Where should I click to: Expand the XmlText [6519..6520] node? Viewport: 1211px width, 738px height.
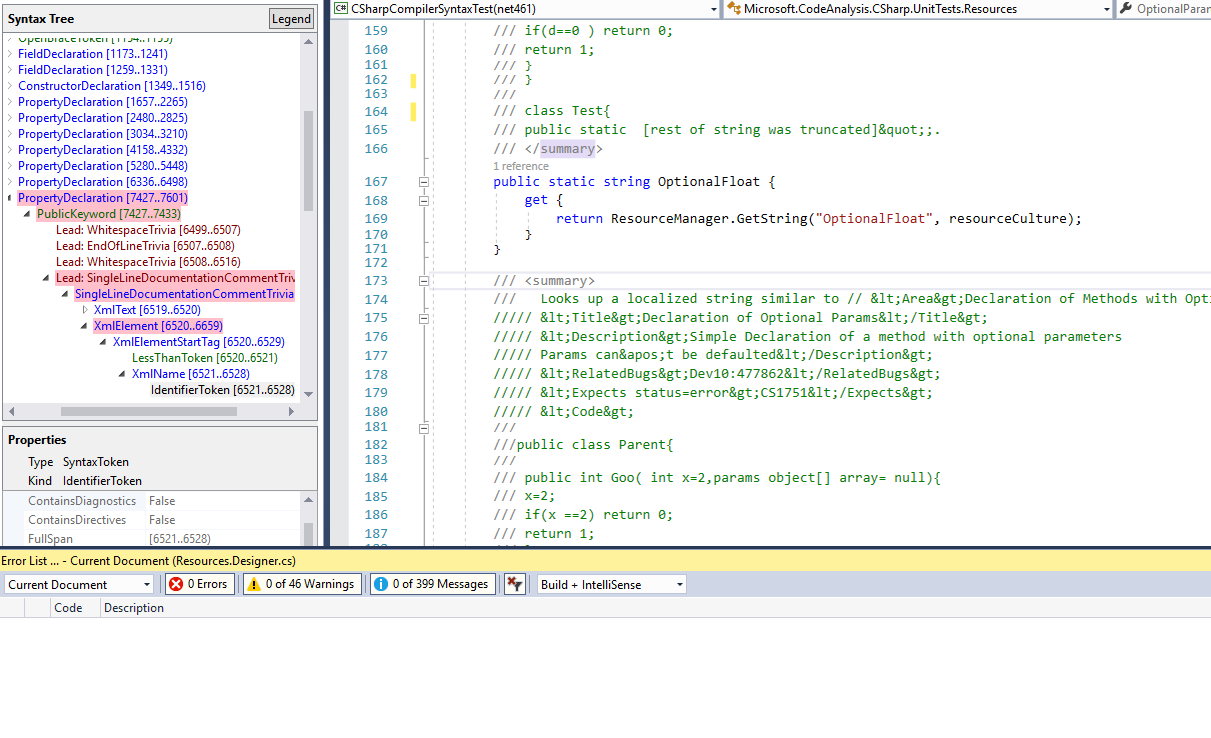pyautogui.click(x=83, y=310)
